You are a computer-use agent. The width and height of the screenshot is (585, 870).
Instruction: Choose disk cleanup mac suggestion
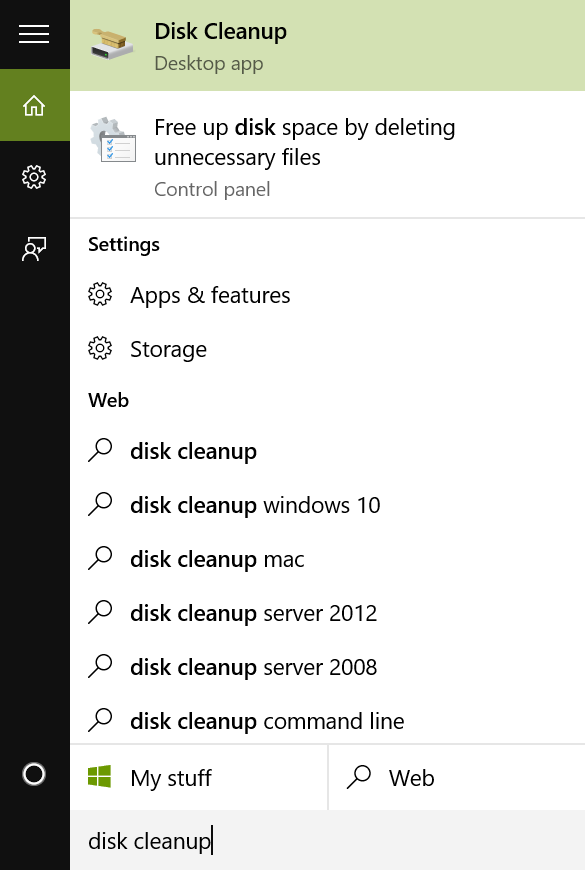click(x=327, y=559)
